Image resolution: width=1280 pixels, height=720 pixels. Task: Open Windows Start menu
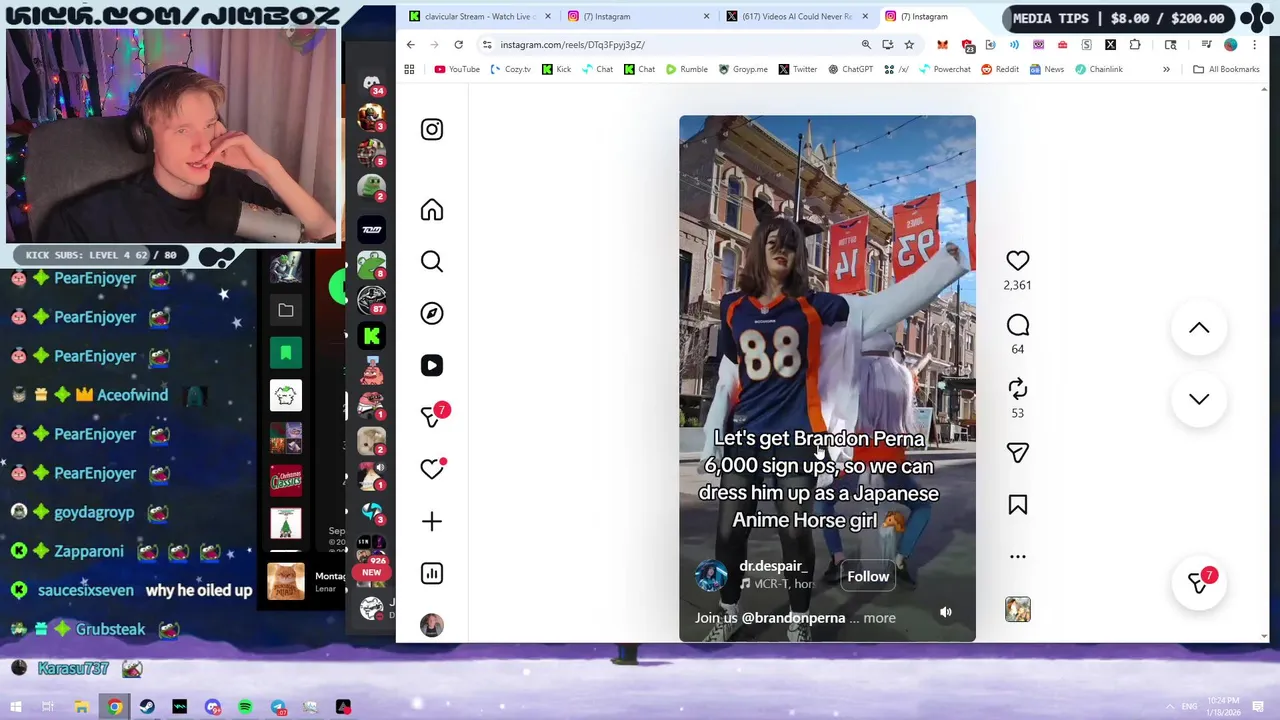pyautogui.click(x=17, y=707)
